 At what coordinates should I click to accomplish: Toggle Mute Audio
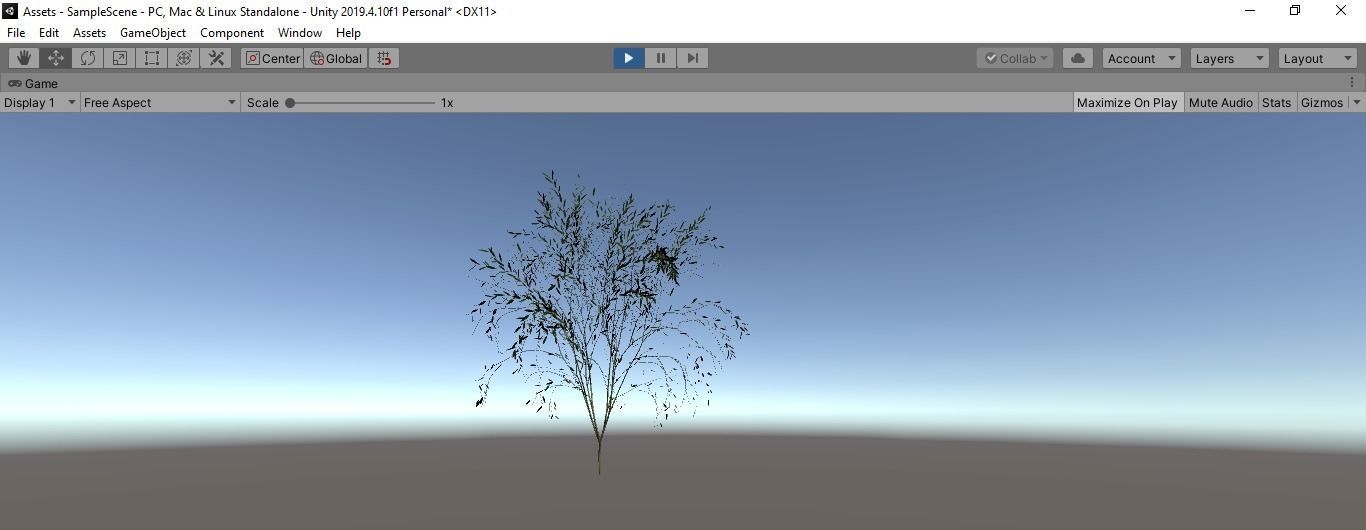pyautogui.click(x=1220, y=102)
